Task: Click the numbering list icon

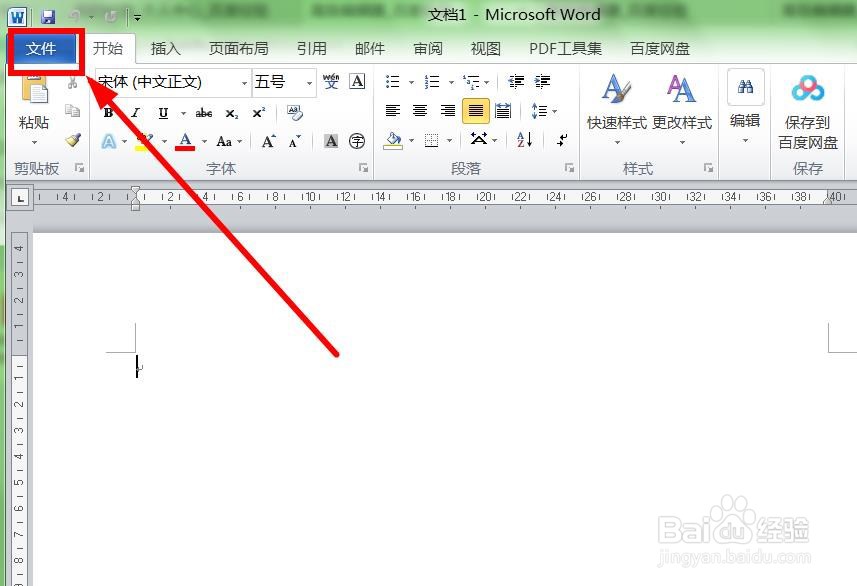Action: (x=432, y=82)
